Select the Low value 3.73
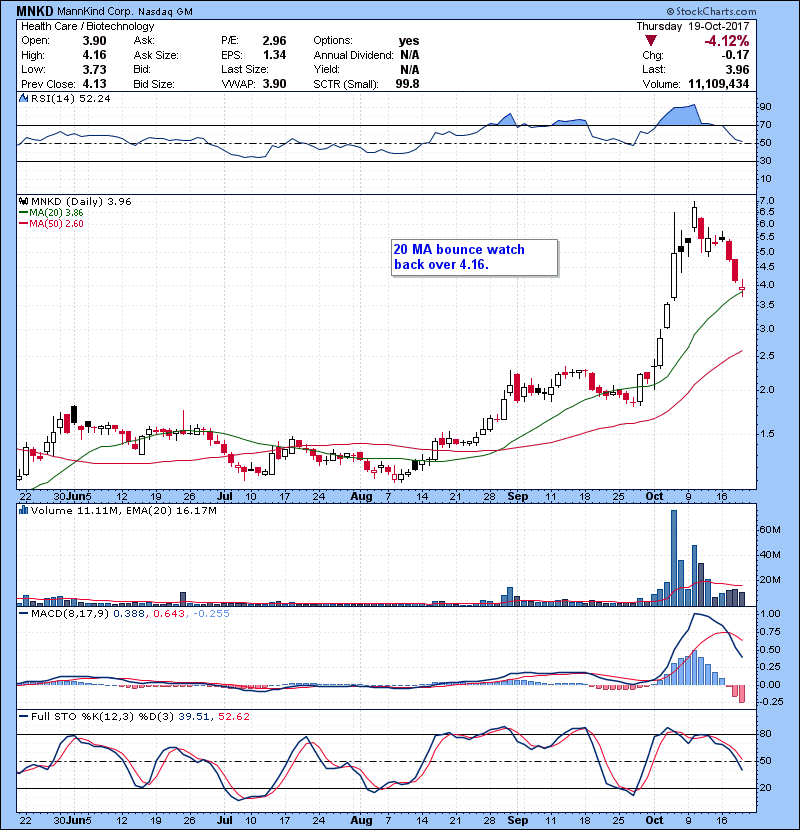This screenshot has height=830, width=800. coord(94,69)
